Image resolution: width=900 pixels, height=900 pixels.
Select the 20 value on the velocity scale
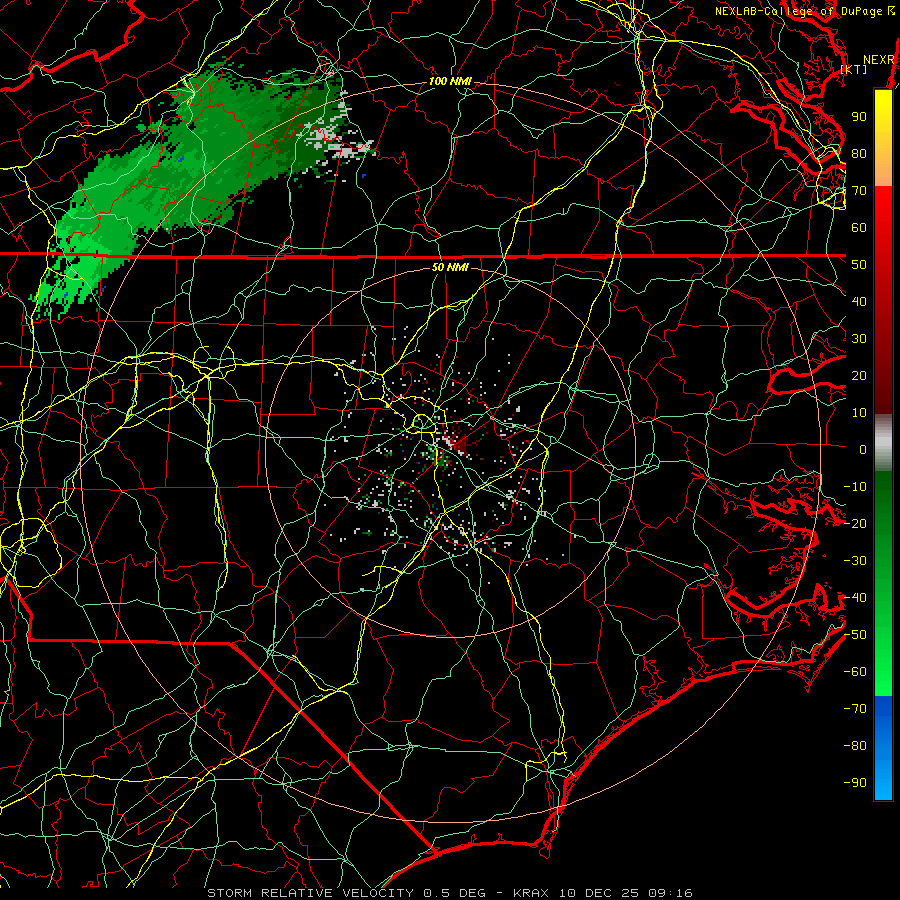pyautogui.click(x=859, y=375)
